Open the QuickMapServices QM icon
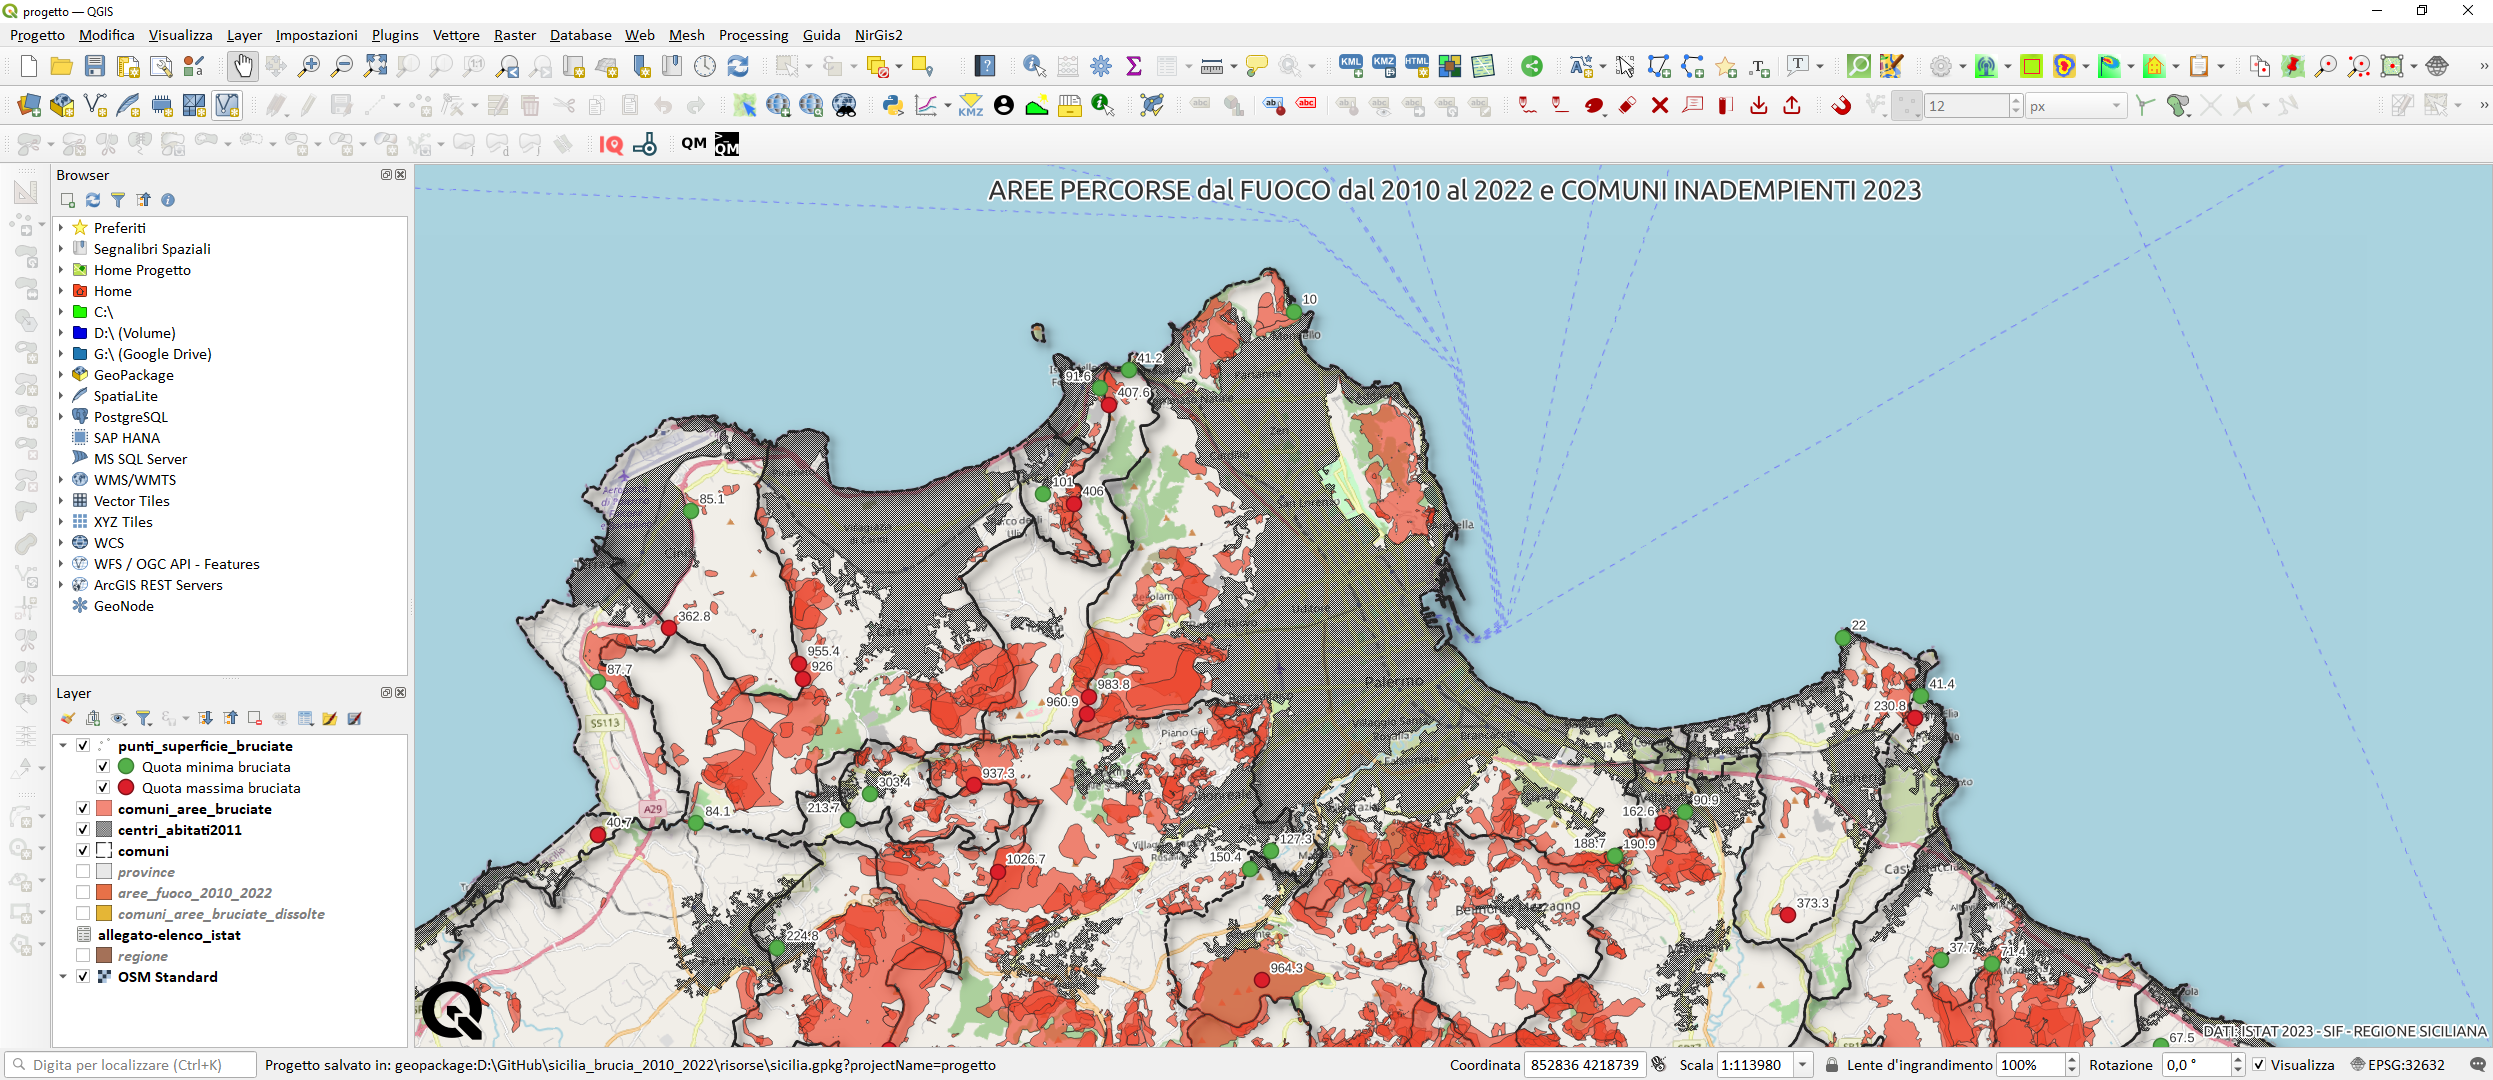2493x1080 pixels. pyautogui.click(x=693, y=144)
